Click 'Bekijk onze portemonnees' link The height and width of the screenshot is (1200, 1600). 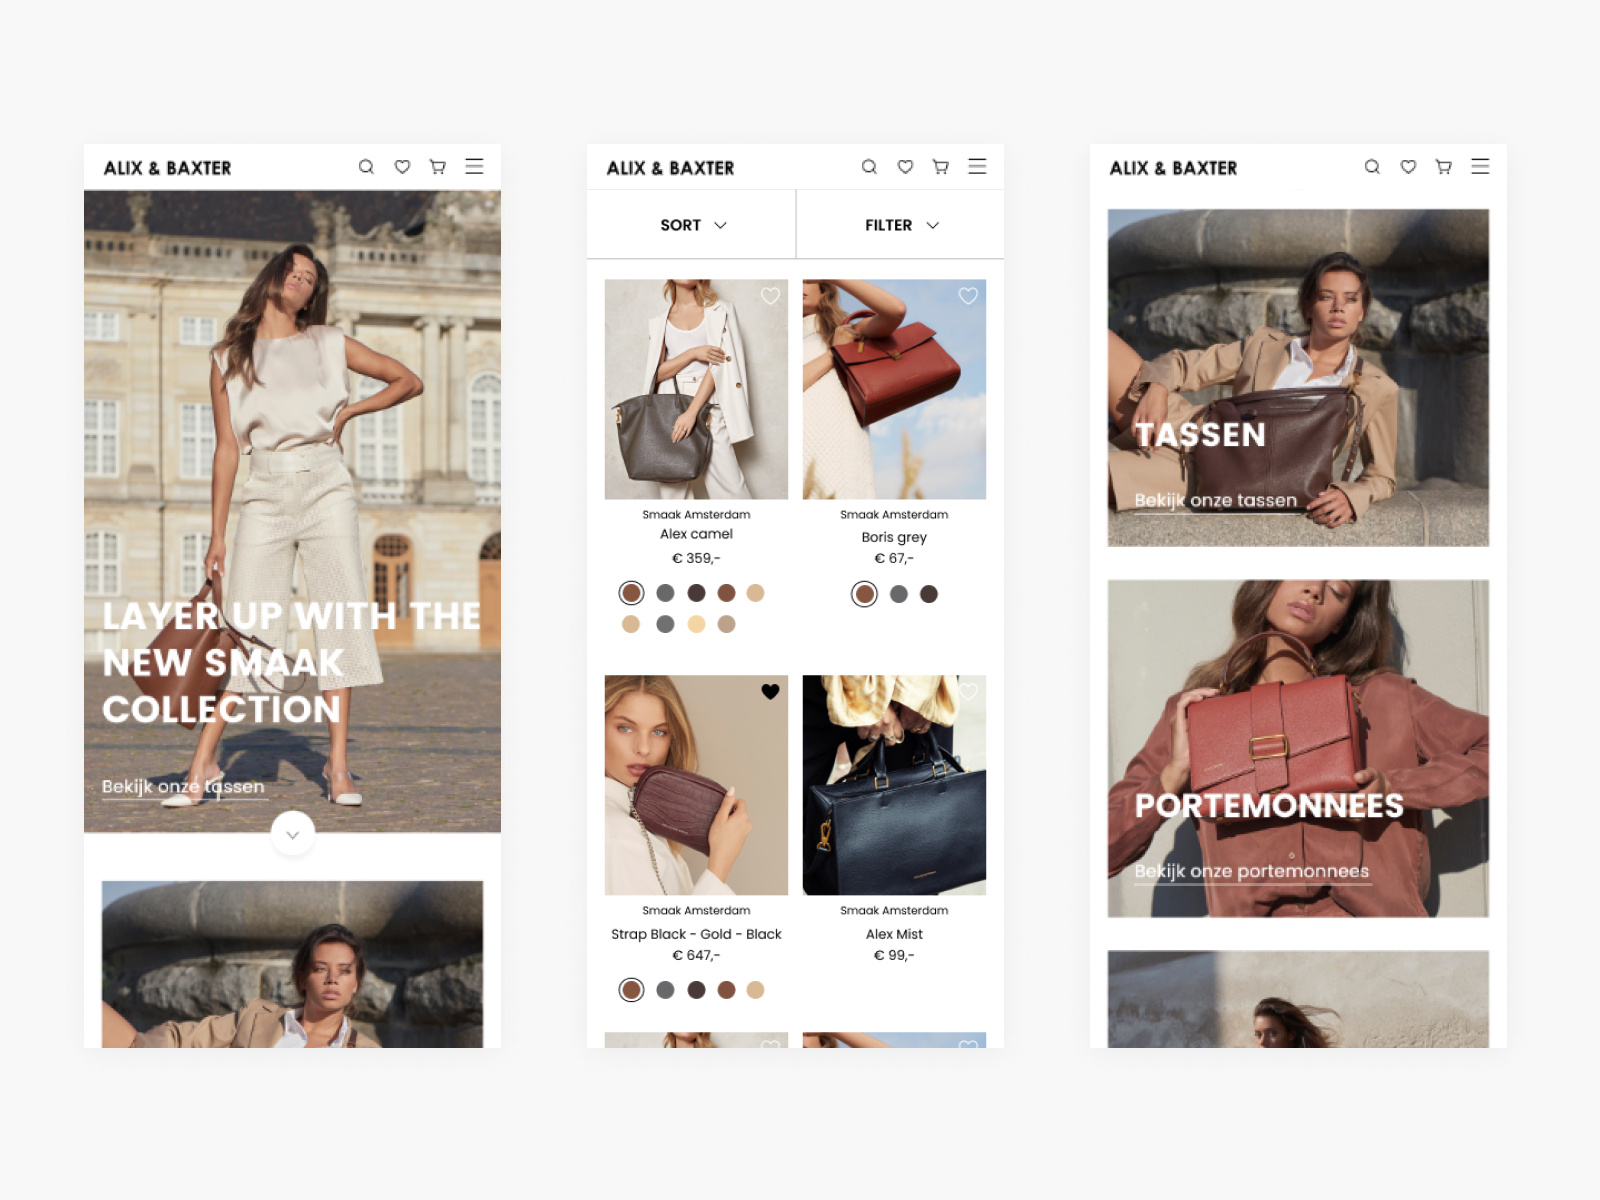coord(1252,872)
